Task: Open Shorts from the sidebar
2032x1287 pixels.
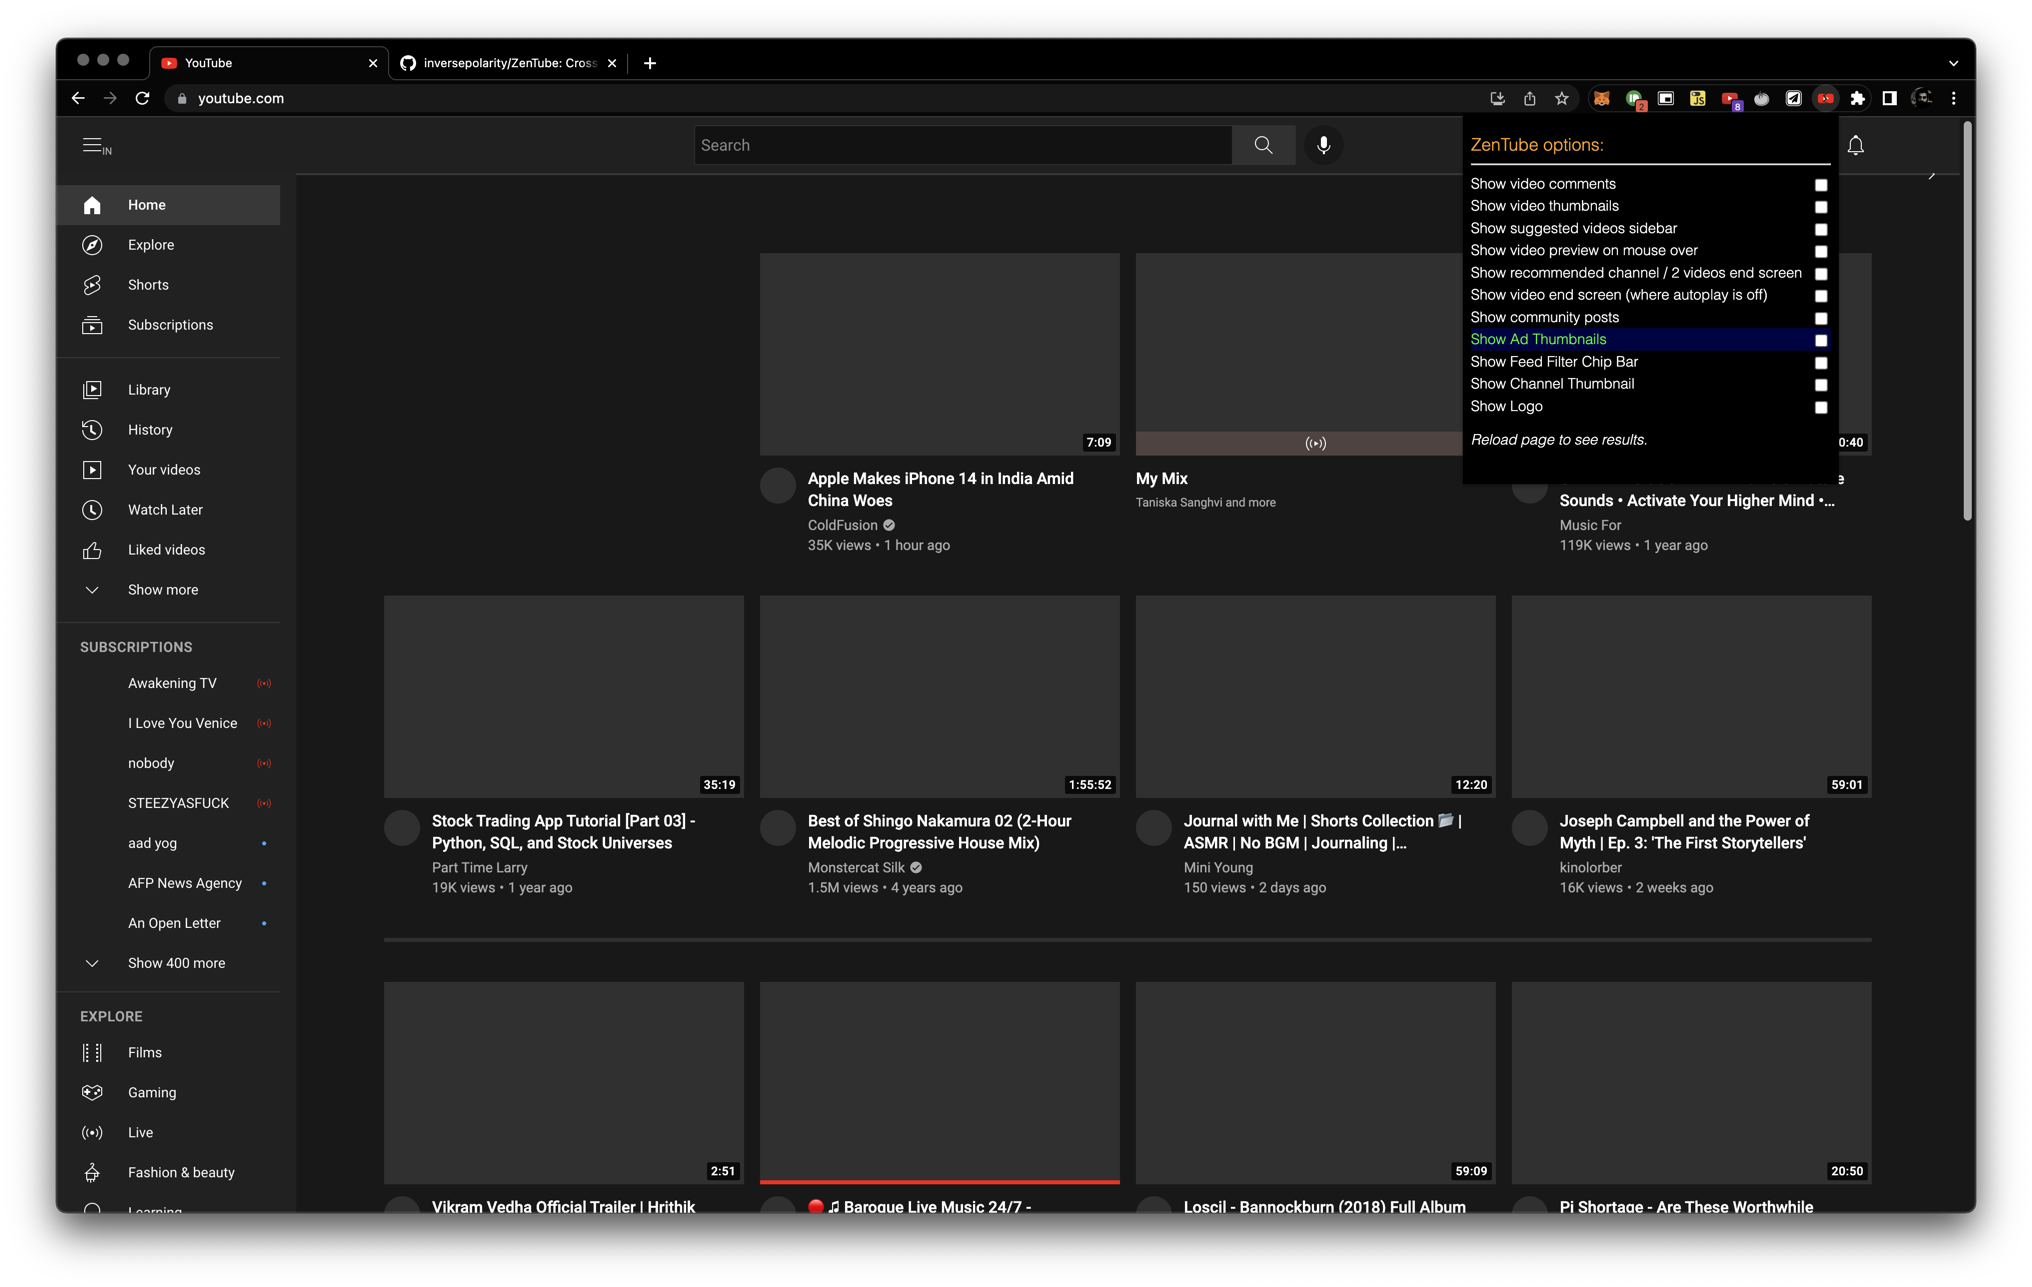Action: (148, 285)
